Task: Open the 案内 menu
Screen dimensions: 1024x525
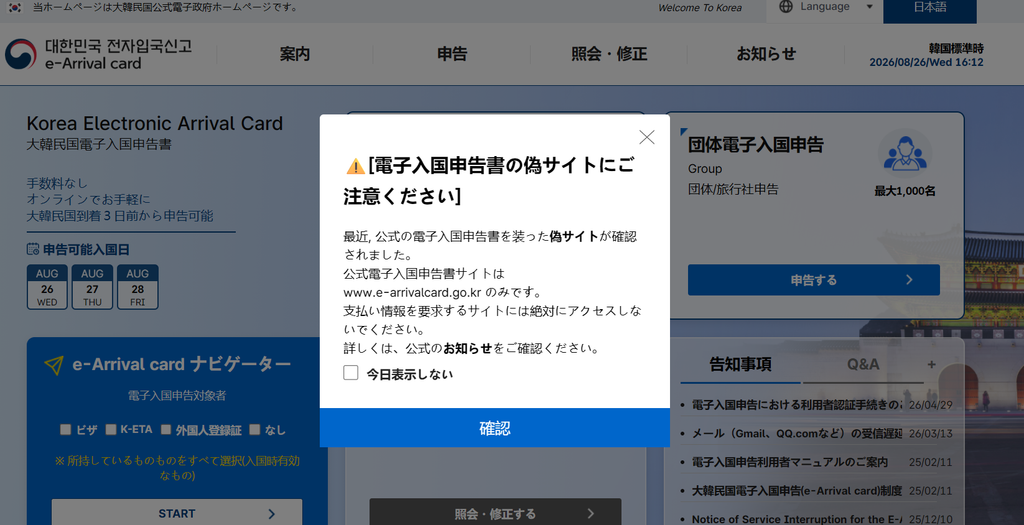Action: (x=295, y=54)
